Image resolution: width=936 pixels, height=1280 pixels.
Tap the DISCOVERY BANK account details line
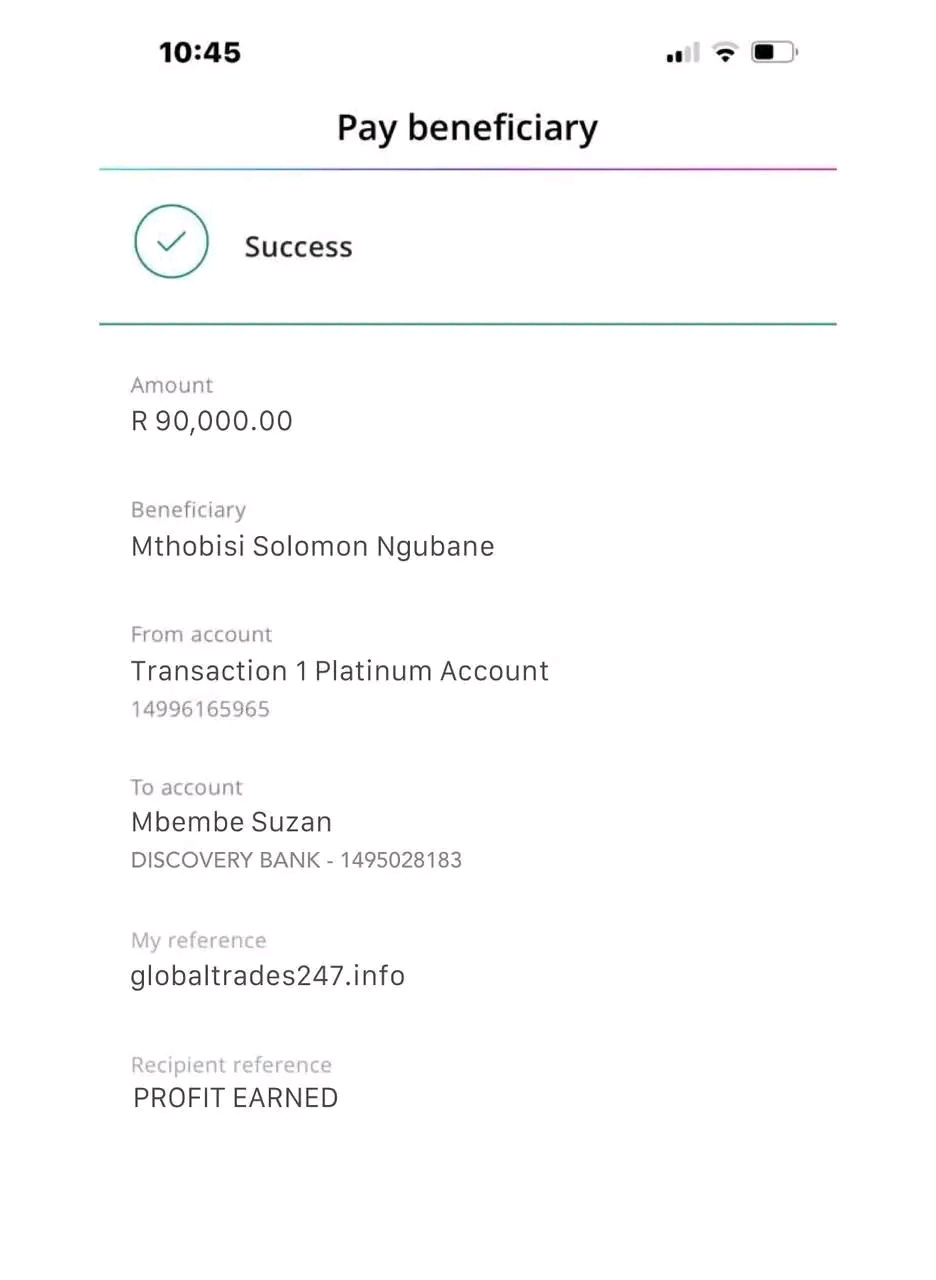[296, 860]
